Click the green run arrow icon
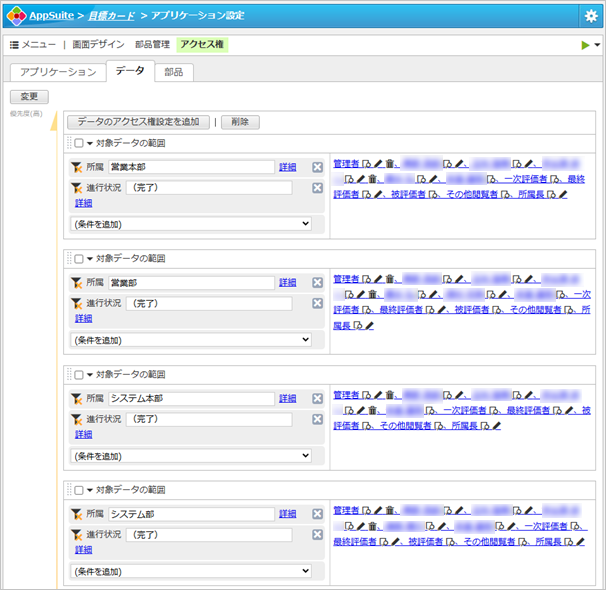Image resolution: width=606 pixels, height=590 pixels. 585,45
